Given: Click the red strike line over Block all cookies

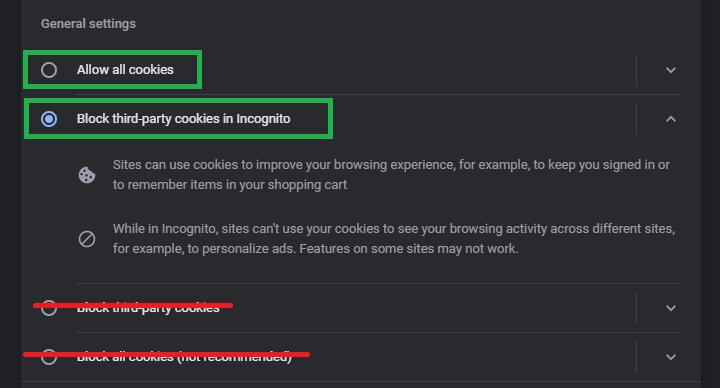Looking at the screenshot, I should click(x=166, y=354).
